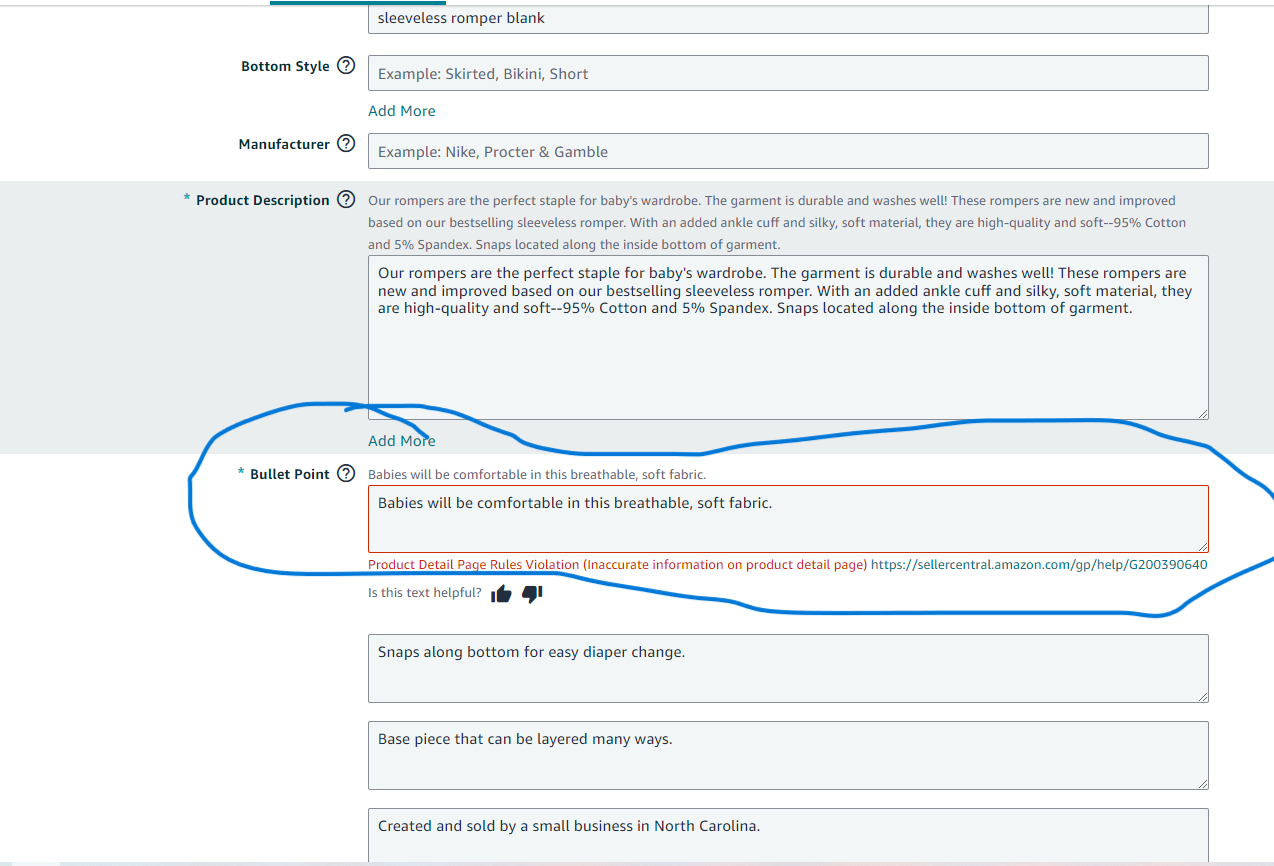
Task: Give thumbs down for unhelpful text
Action: 532,594
